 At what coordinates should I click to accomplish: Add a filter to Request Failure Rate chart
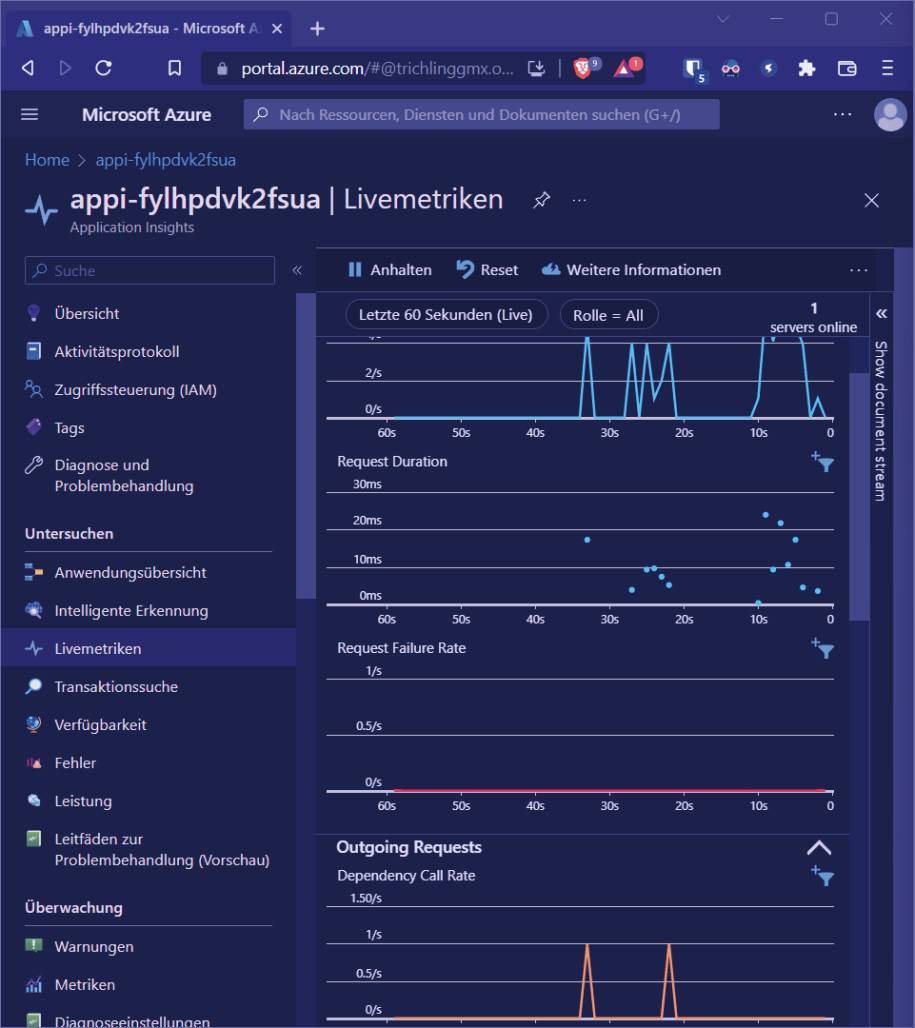[x=823, y=648]
